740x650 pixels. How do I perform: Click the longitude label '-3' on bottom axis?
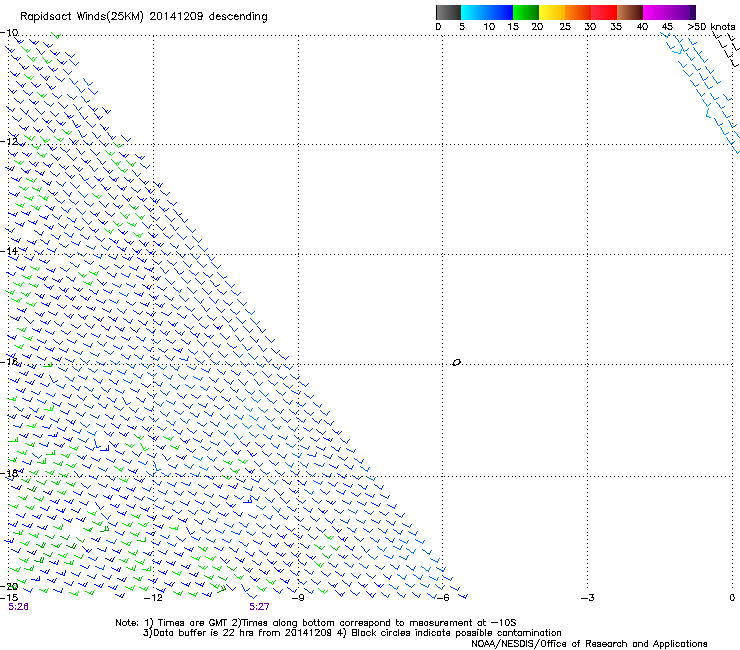click(588, 598)
